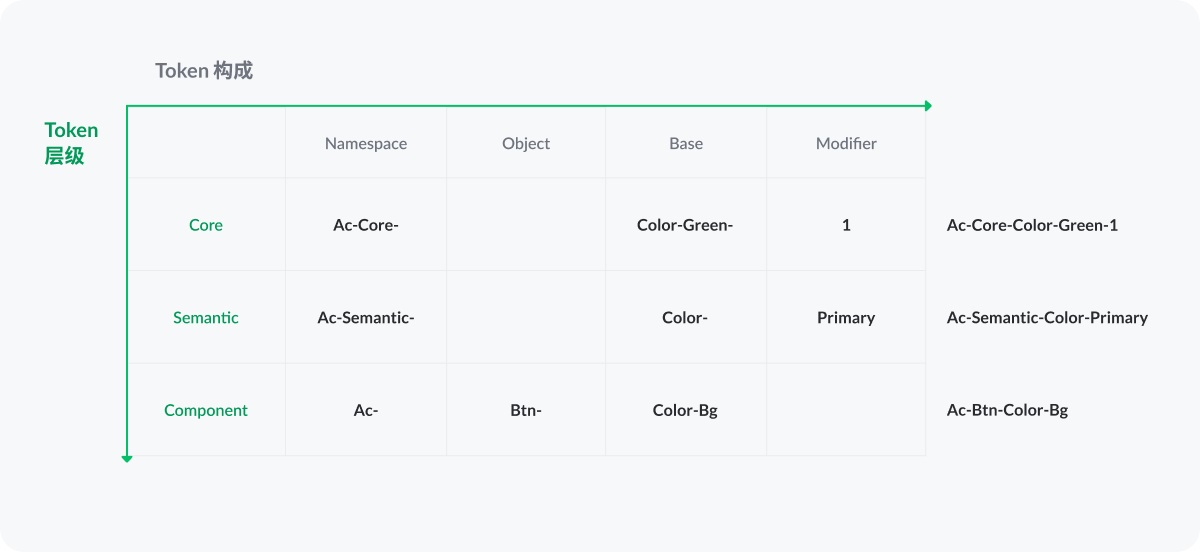Click the Ac-Core-Color-Green-1 token result
The width and height of the screenshot is (1200, 552).
pyautogui.click(x=1032, y=225)
